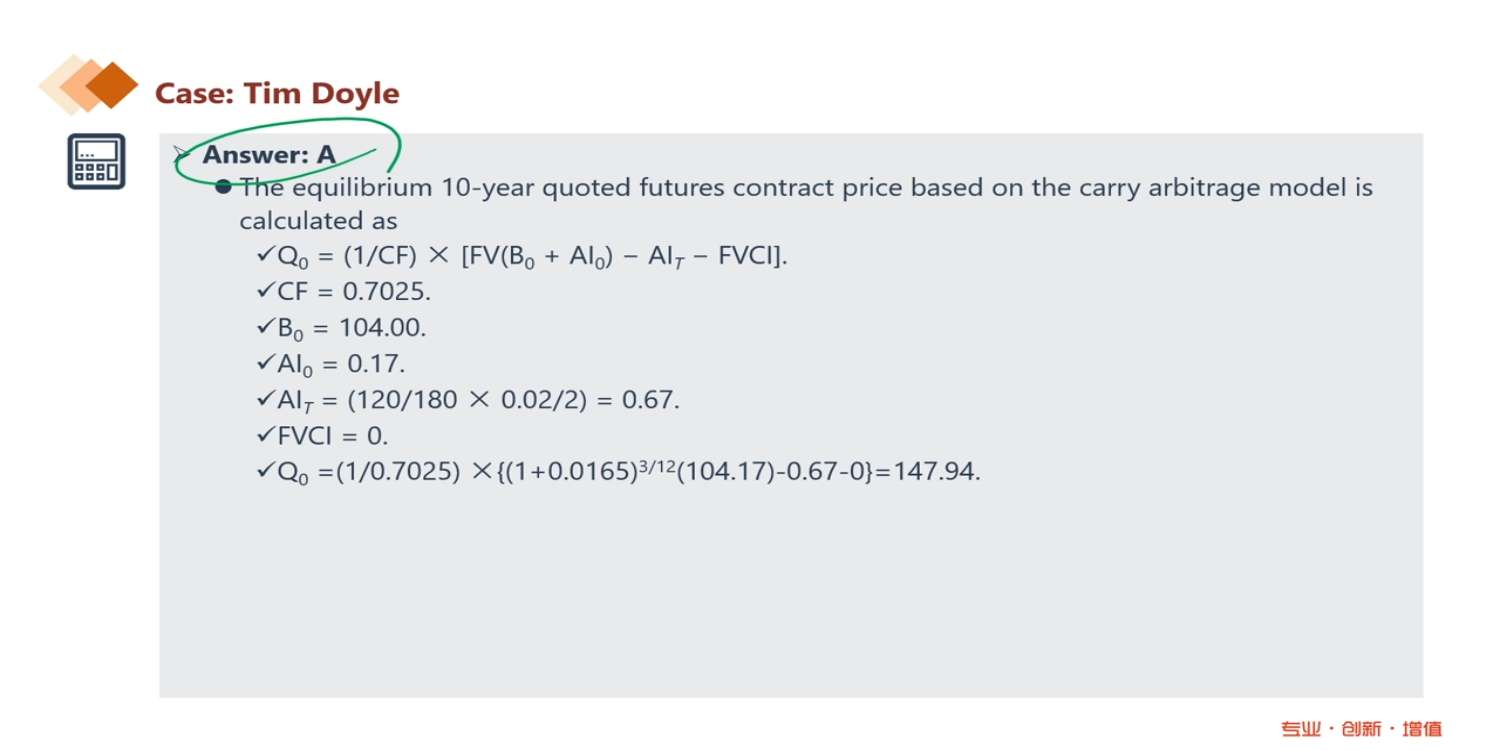Click the Chinese slogan watermark at bottom right
The height and width of the screenshot is (750, 1500).
coord(1361,729)
